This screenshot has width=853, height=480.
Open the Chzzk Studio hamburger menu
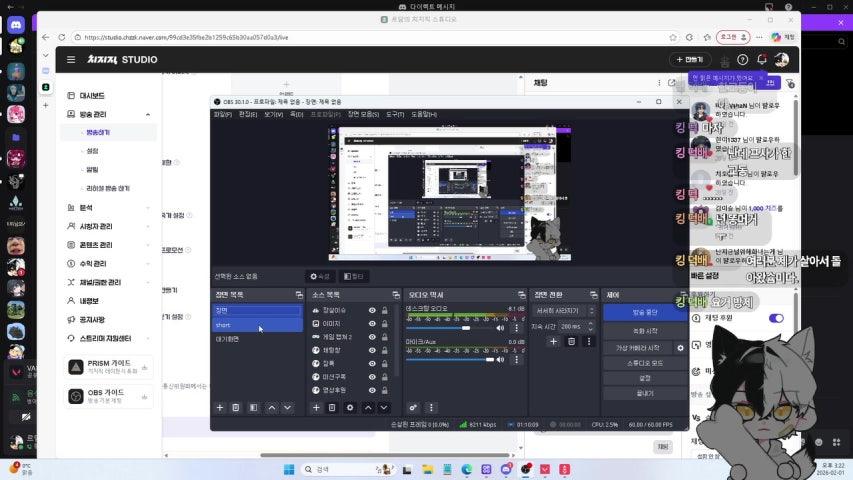click(x=71, y=59)
